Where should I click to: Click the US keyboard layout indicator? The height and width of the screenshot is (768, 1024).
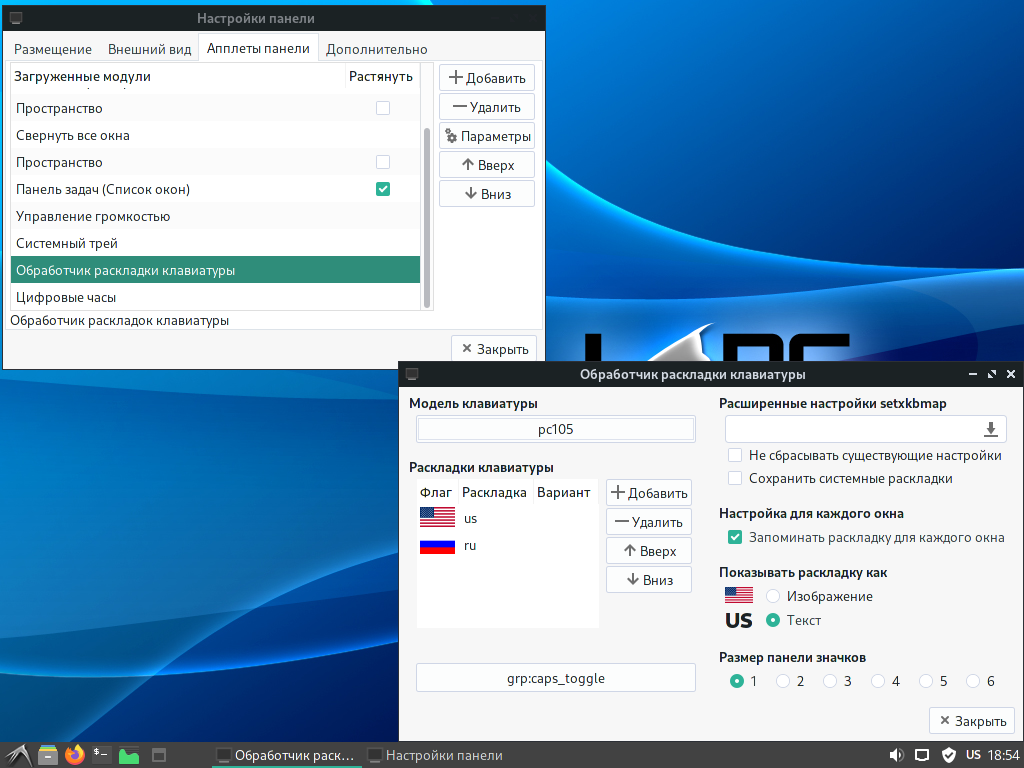[973, 755]
